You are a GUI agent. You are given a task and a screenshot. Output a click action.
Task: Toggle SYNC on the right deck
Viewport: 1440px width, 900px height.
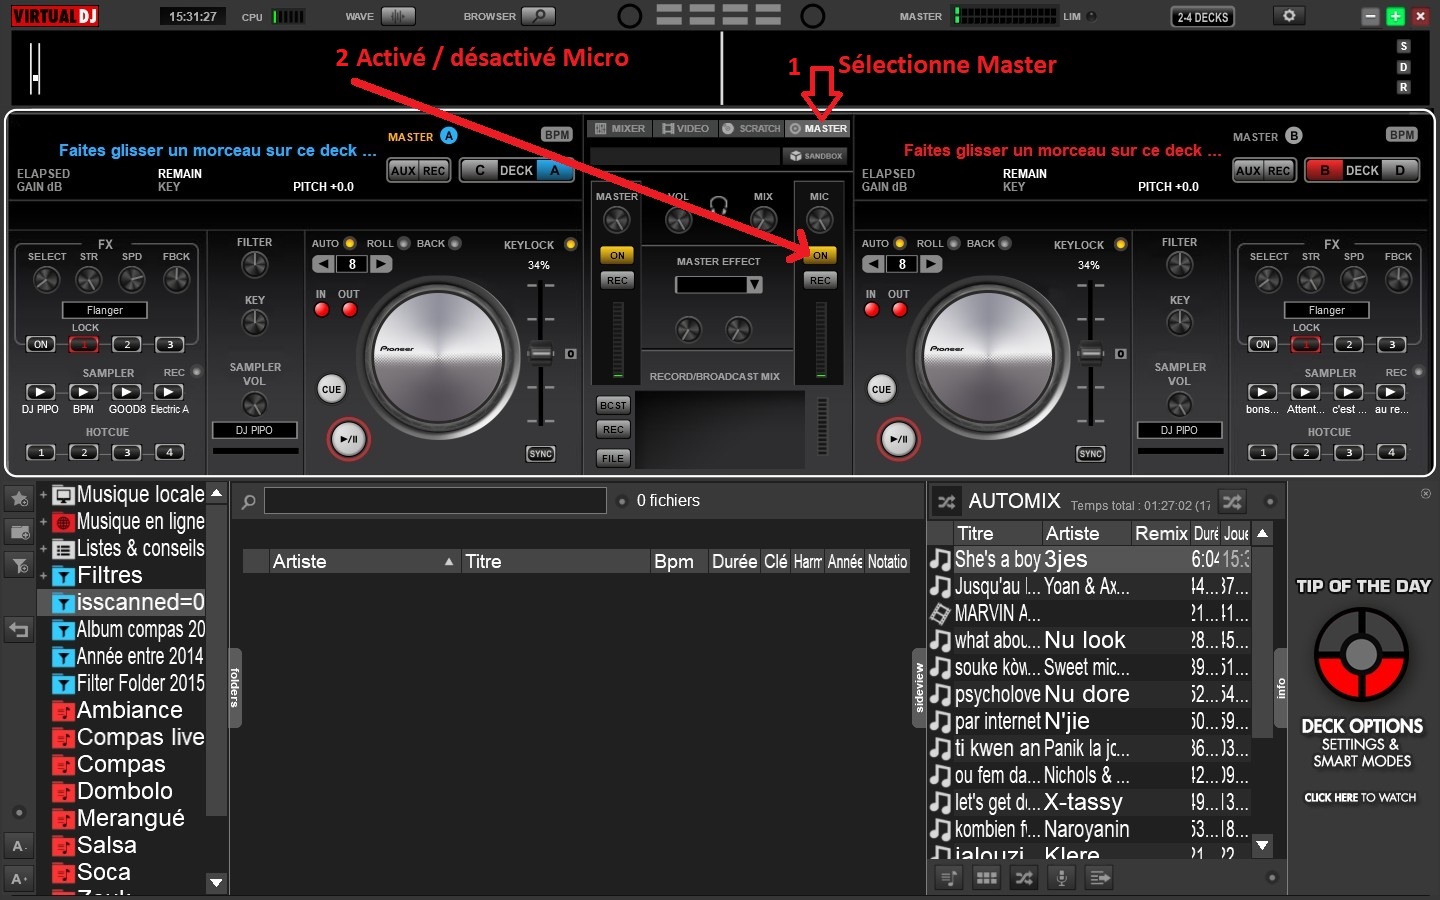pyautogui.click(x=1090, y=454)
